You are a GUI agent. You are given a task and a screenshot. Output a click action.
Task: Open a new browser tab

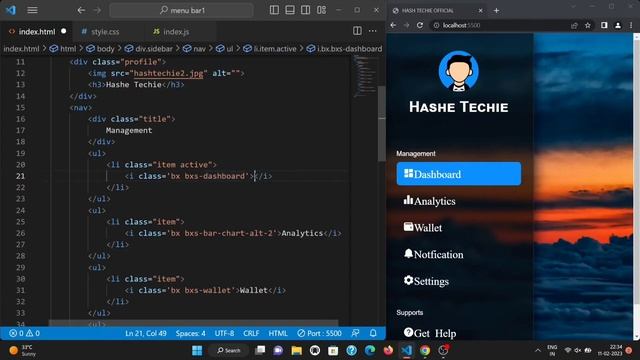pos(496,10)
